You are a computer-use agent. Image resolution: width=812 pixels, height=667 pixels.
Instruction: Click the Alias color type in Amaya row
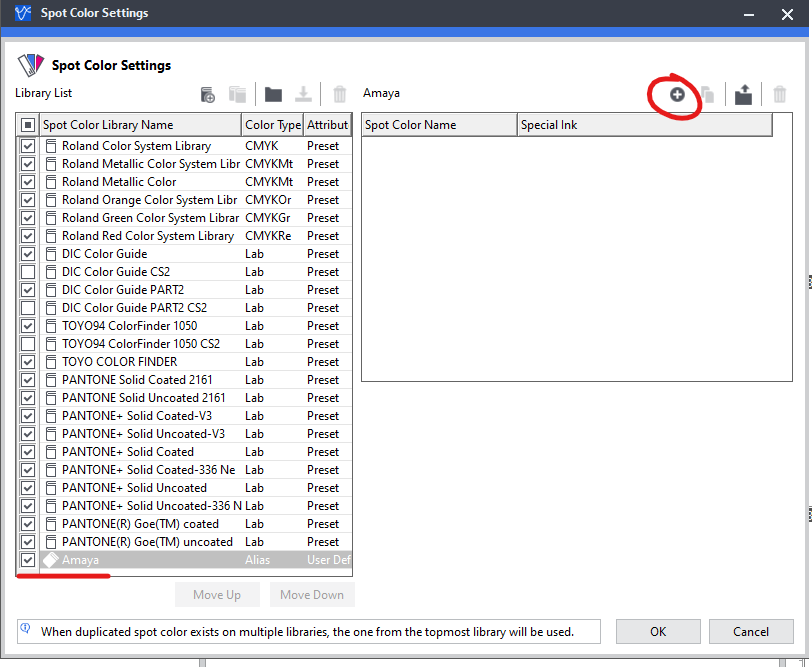[x=257, y=560]
